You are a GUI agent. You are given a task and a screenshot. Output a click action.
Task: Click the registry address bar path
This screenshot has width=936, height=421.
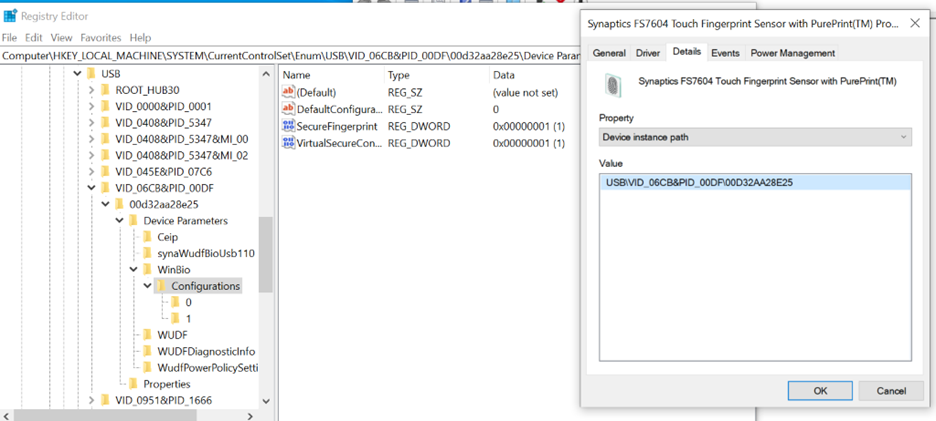click(x=290, y=56)
